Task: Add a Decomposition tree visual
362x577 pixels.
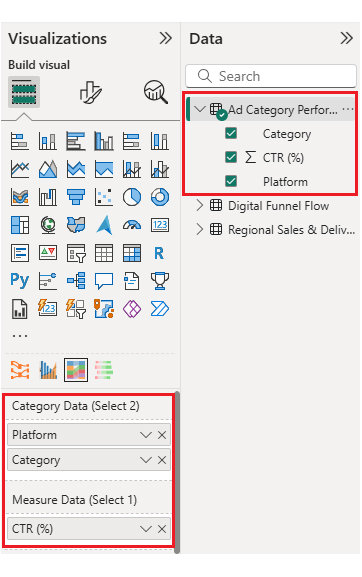Action: pyautogui.click(x=76, y=281)
